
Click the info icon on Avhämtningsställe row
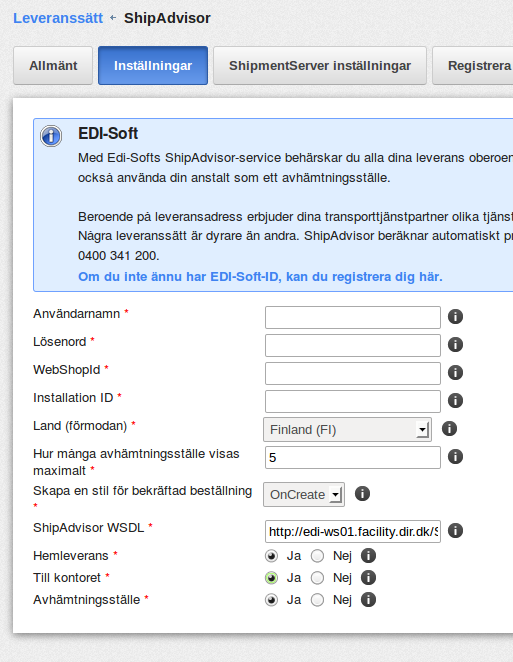pyautogui.click(x=368, y=600)
